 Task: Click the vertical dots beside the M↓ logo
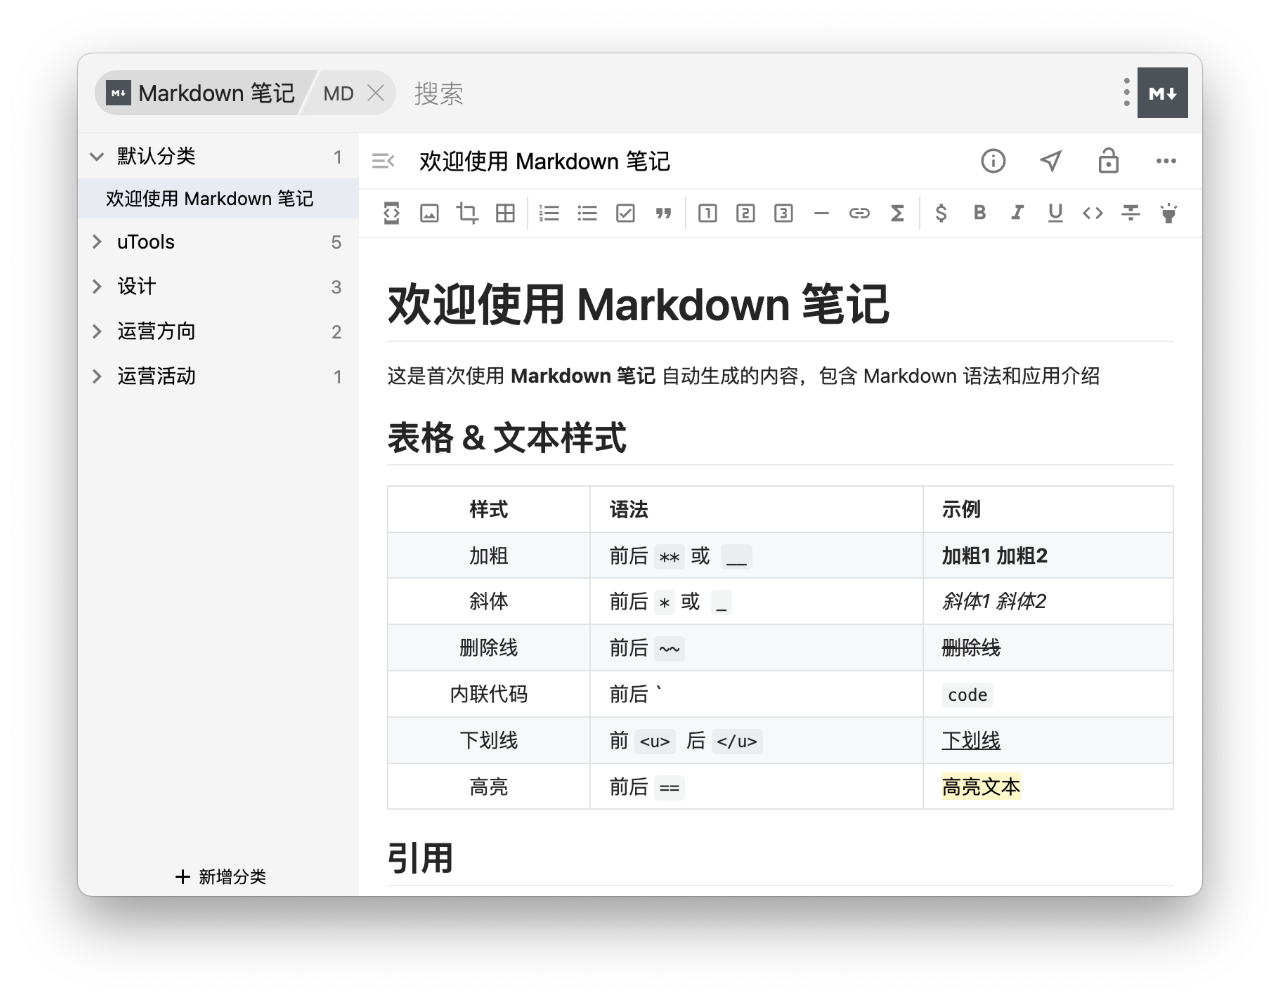(x=1126, y=93)
